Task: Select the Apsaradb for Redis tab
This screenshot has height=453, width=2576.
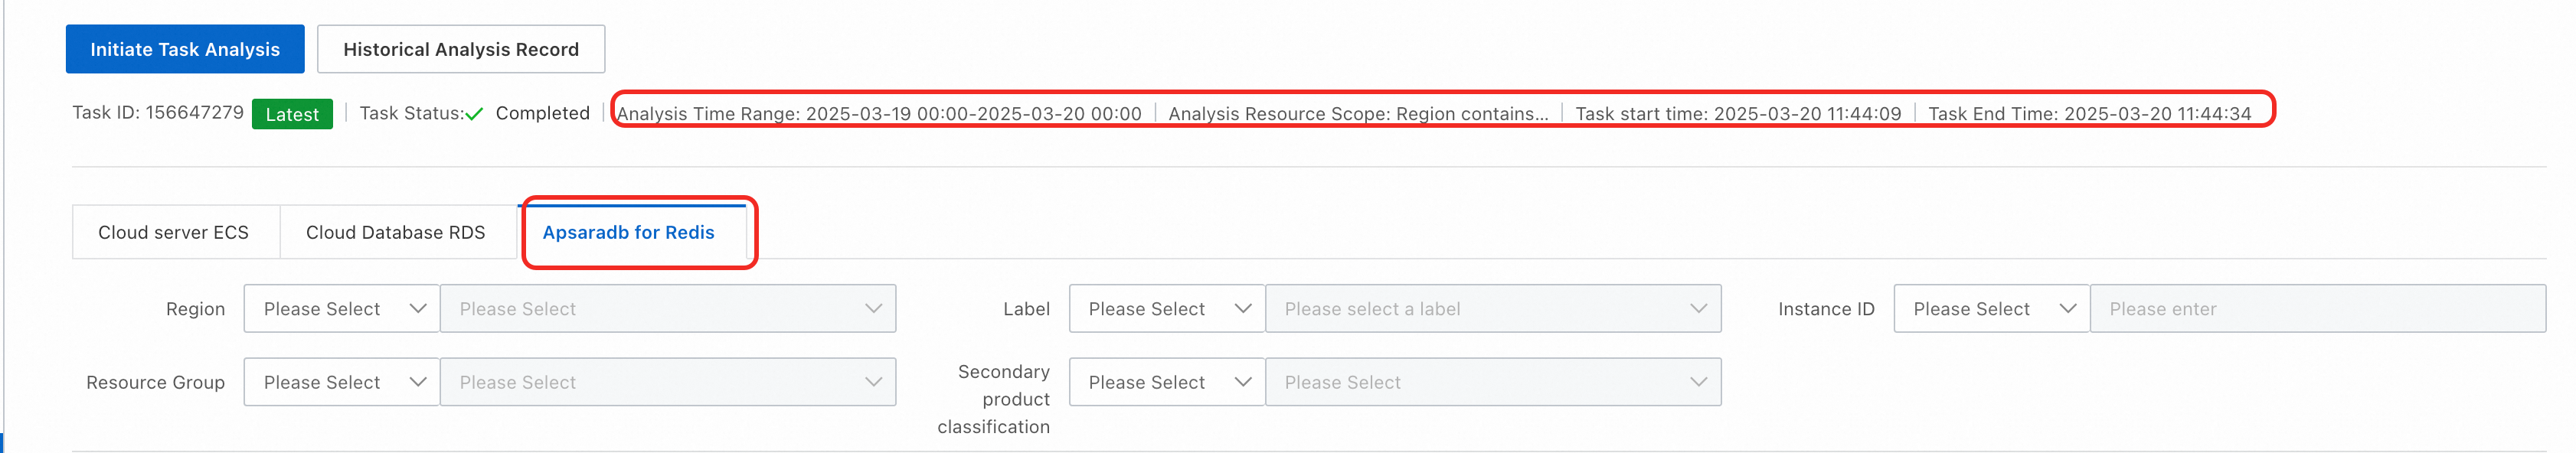Action: (x=628, y=232)
